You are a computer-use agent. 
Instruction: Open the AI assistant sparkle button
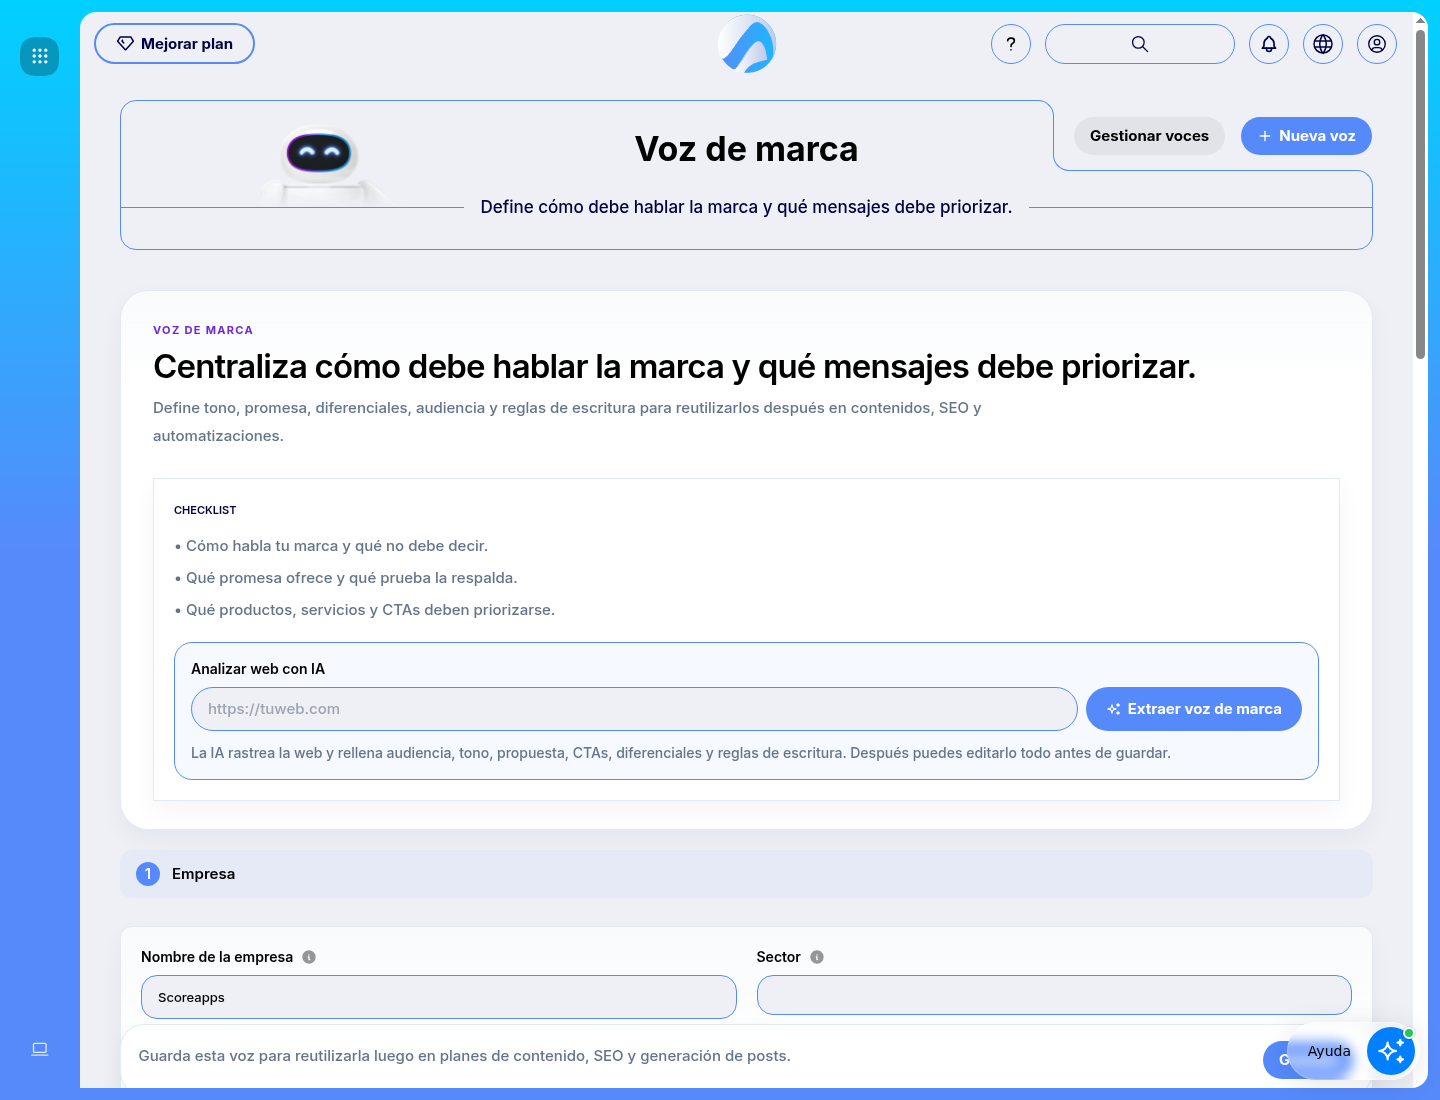[1391, 1051]
